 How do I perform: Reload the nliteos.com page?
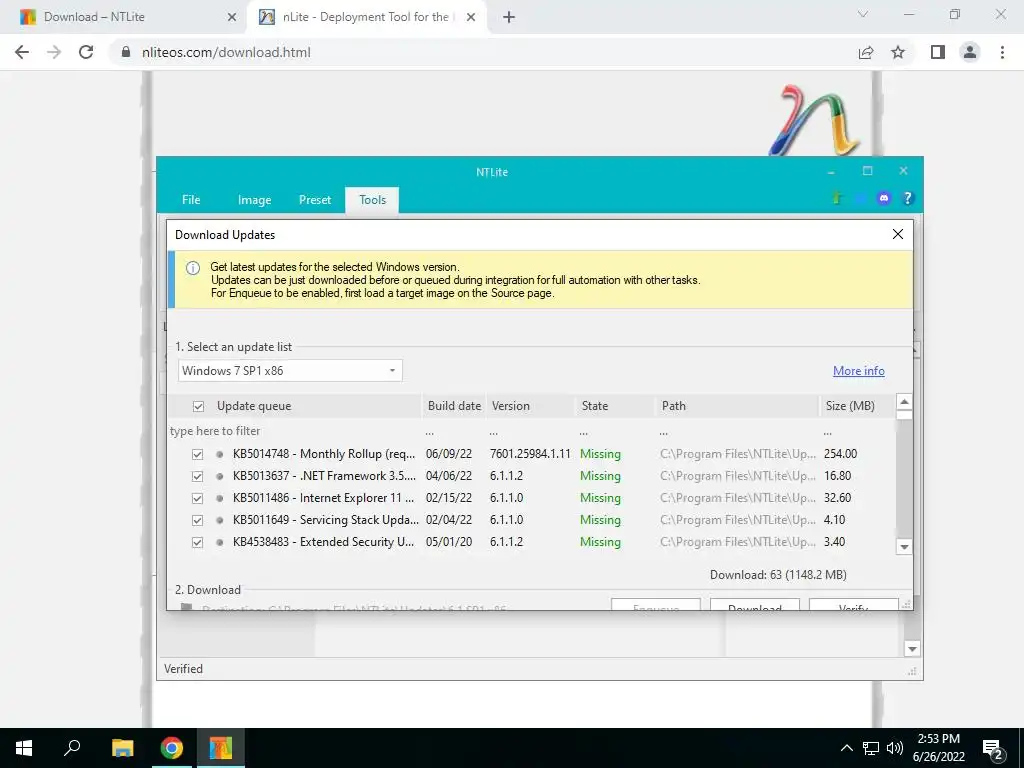coord(86,52)
